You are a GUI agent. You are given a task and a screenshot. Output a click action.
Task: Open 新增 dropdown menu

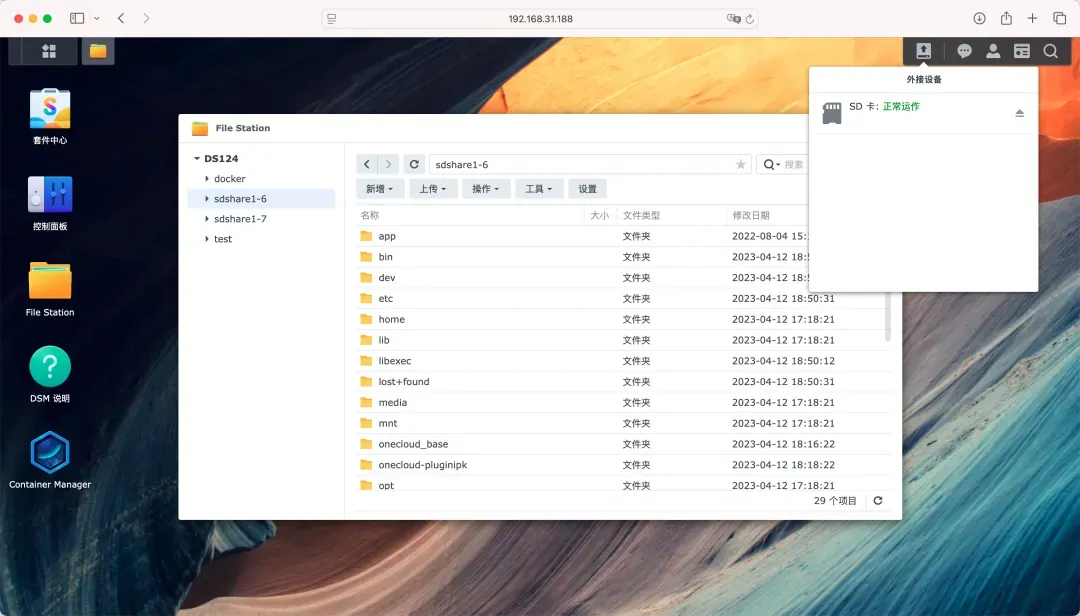click(380, 189)
